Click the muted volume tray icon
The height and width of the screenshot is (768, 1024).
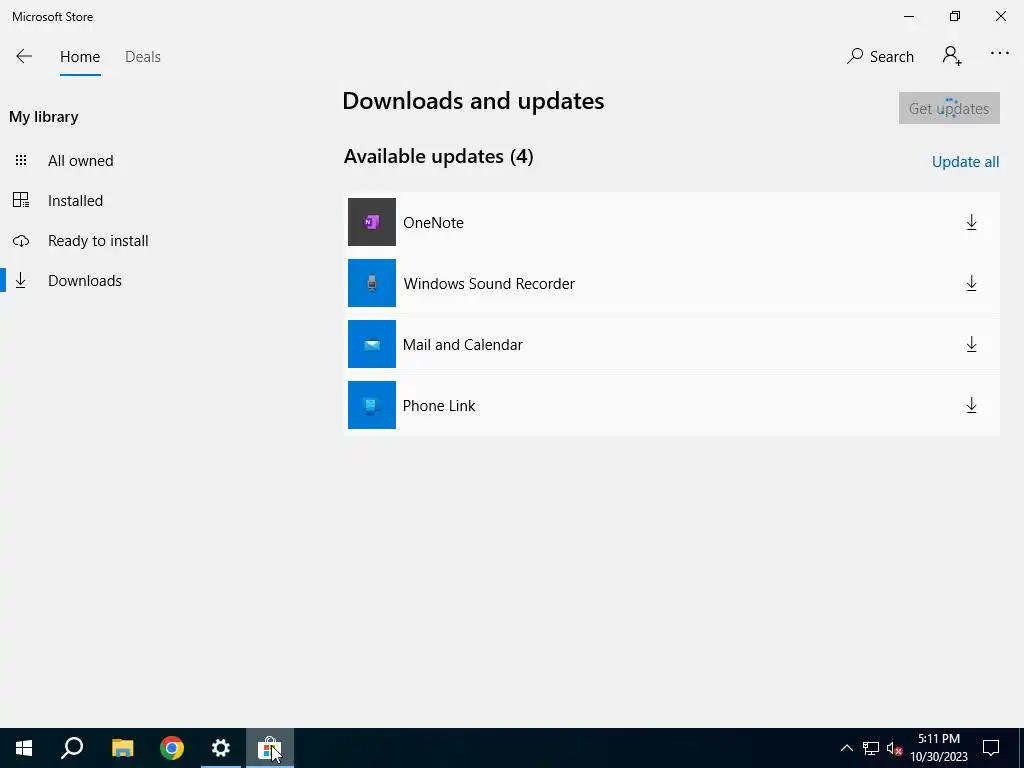894,748
